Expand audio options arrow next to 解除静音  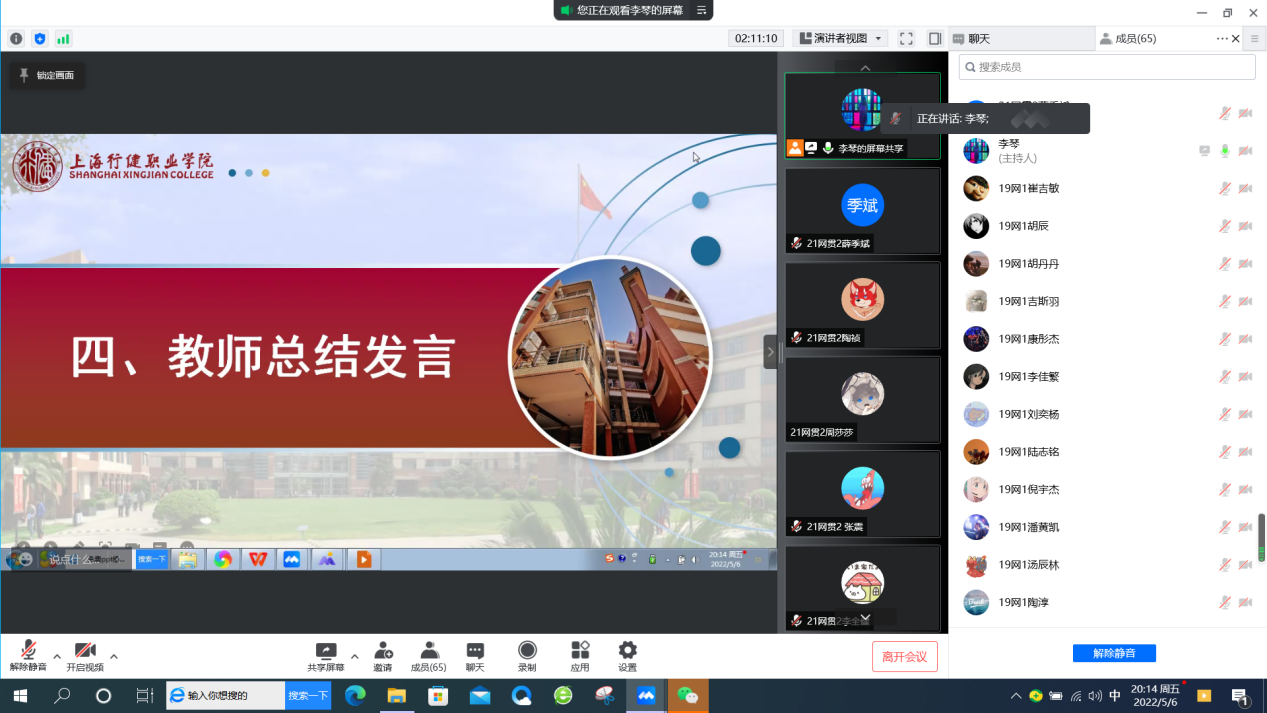pyautogui.click(x=57, y=657)
